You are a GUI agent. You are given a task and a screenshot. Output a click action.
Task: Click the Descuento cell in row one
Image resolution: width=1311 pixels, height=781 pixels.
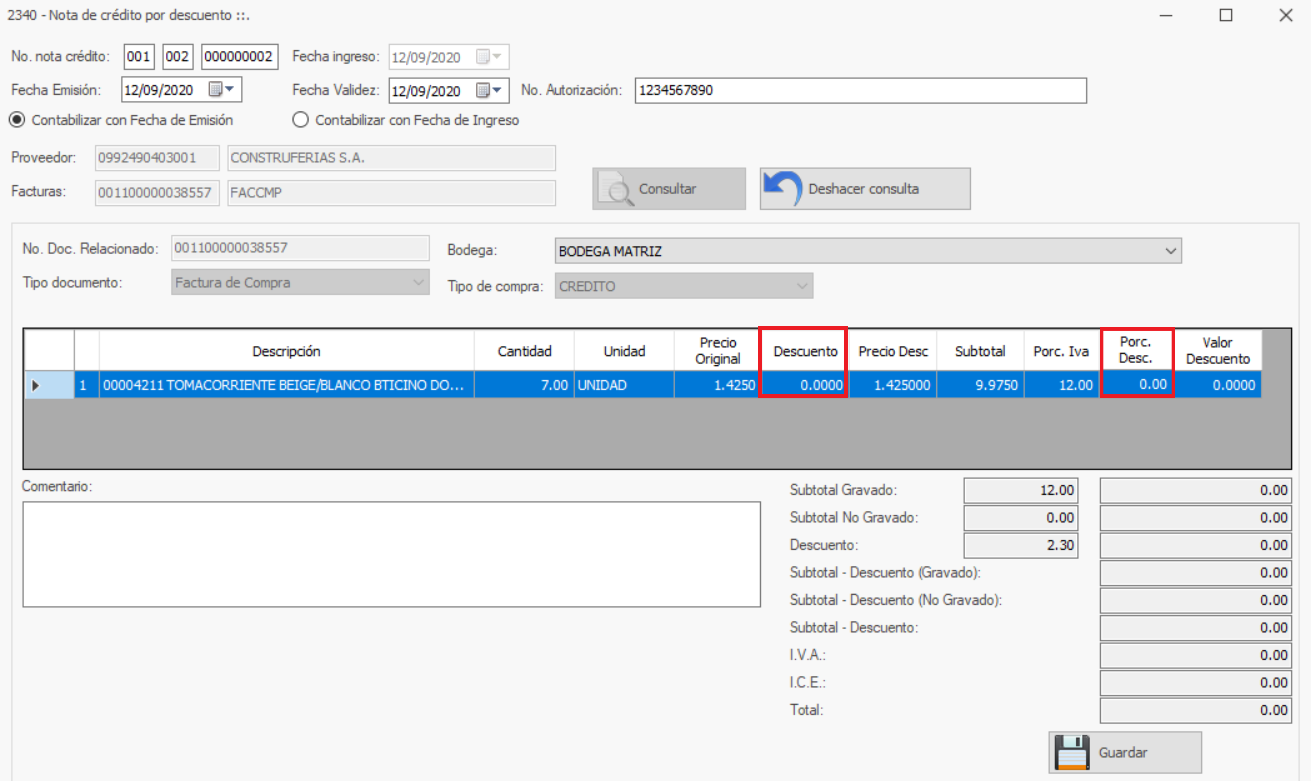point(804,385)
